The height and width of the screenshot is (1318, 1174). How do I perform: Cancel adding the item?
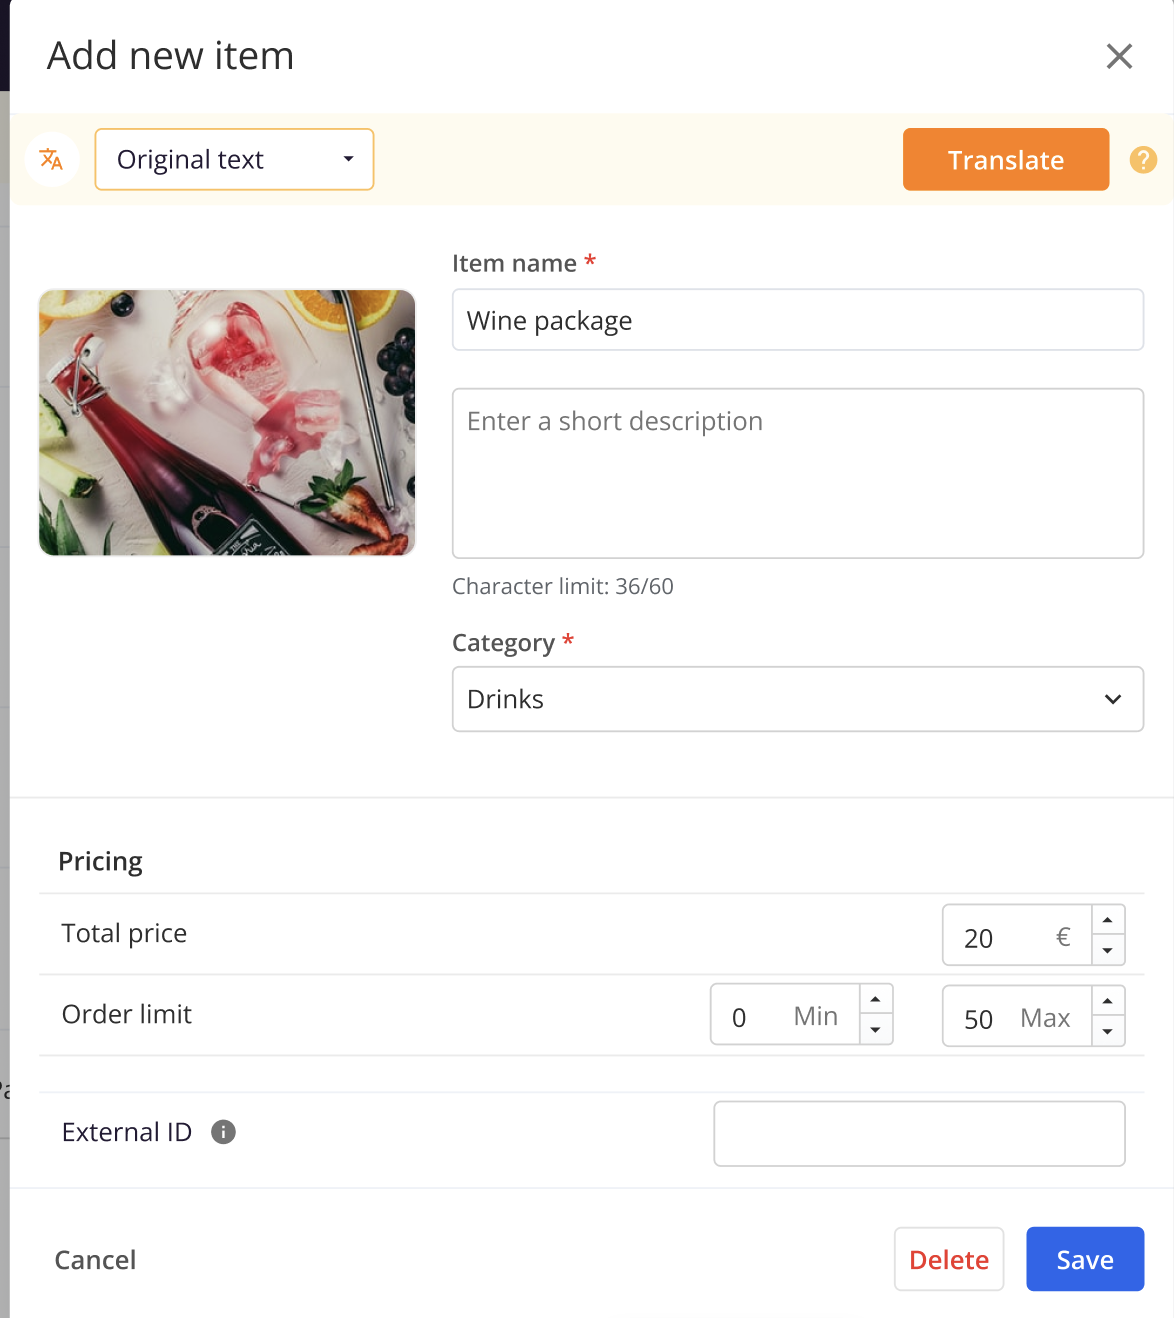[x=95, y=1260]
